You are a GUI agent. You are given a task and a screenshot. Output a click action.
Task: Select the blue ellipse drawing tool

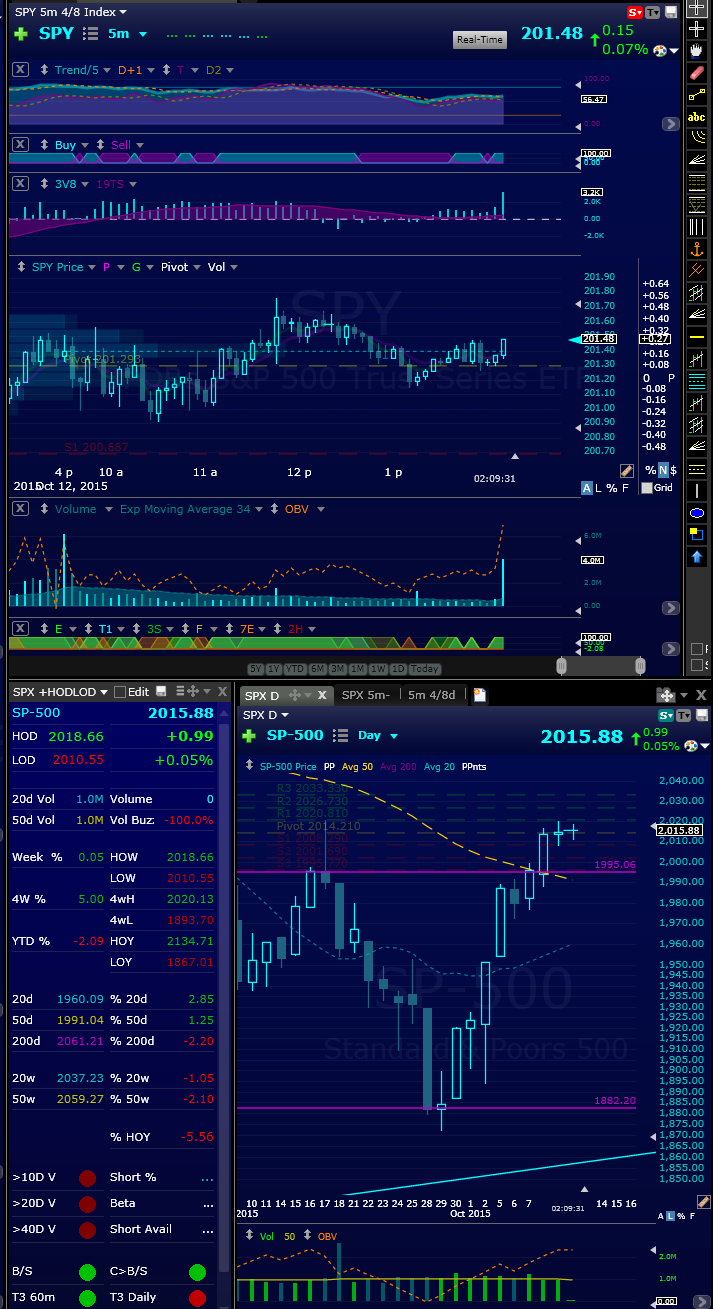click(x=696, y=513)
